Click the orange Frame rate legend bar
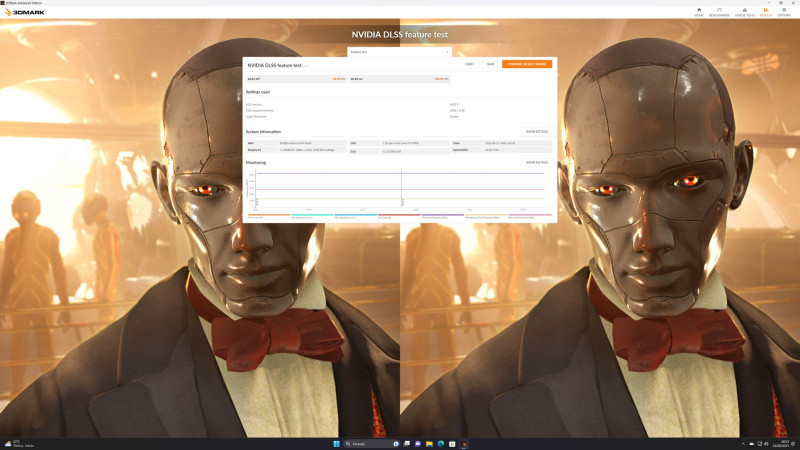Screen dimensions: 800x450 [x=268, y=215]
